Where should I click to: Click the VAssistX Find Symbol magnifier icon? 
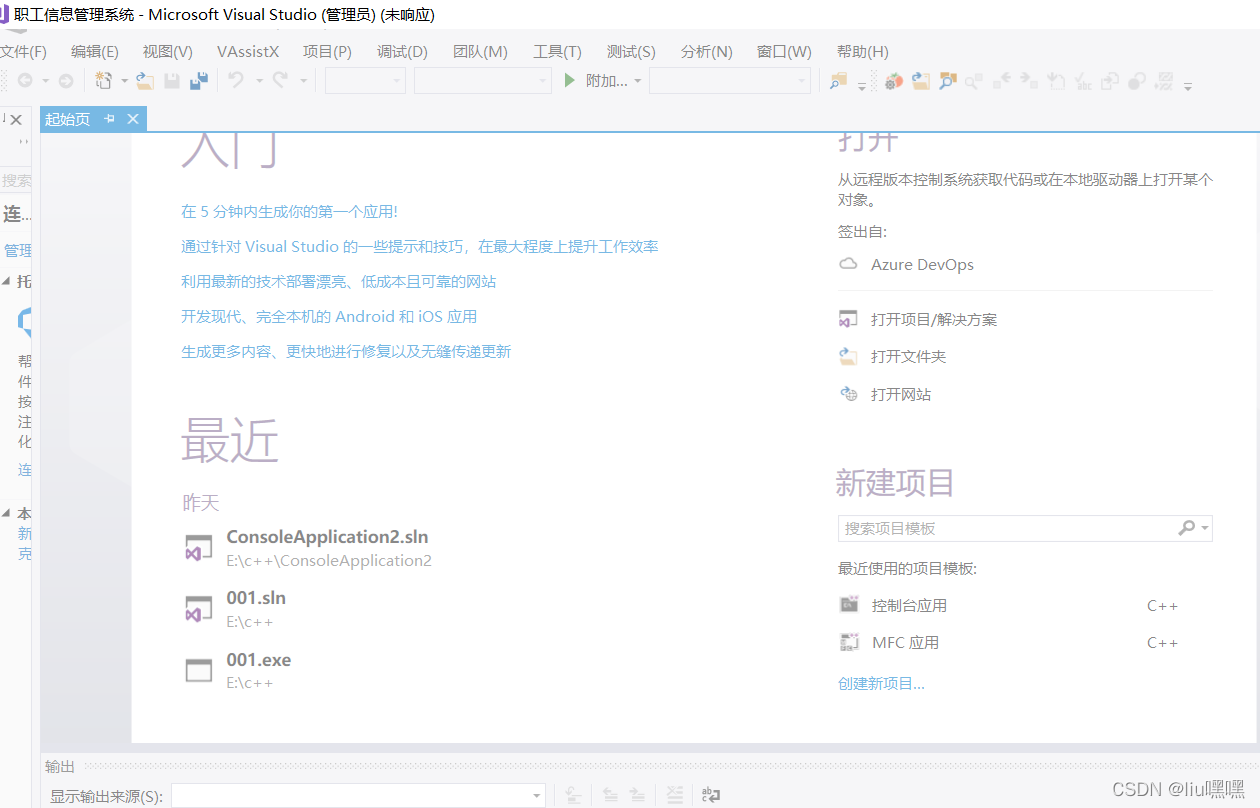(947, 81)
